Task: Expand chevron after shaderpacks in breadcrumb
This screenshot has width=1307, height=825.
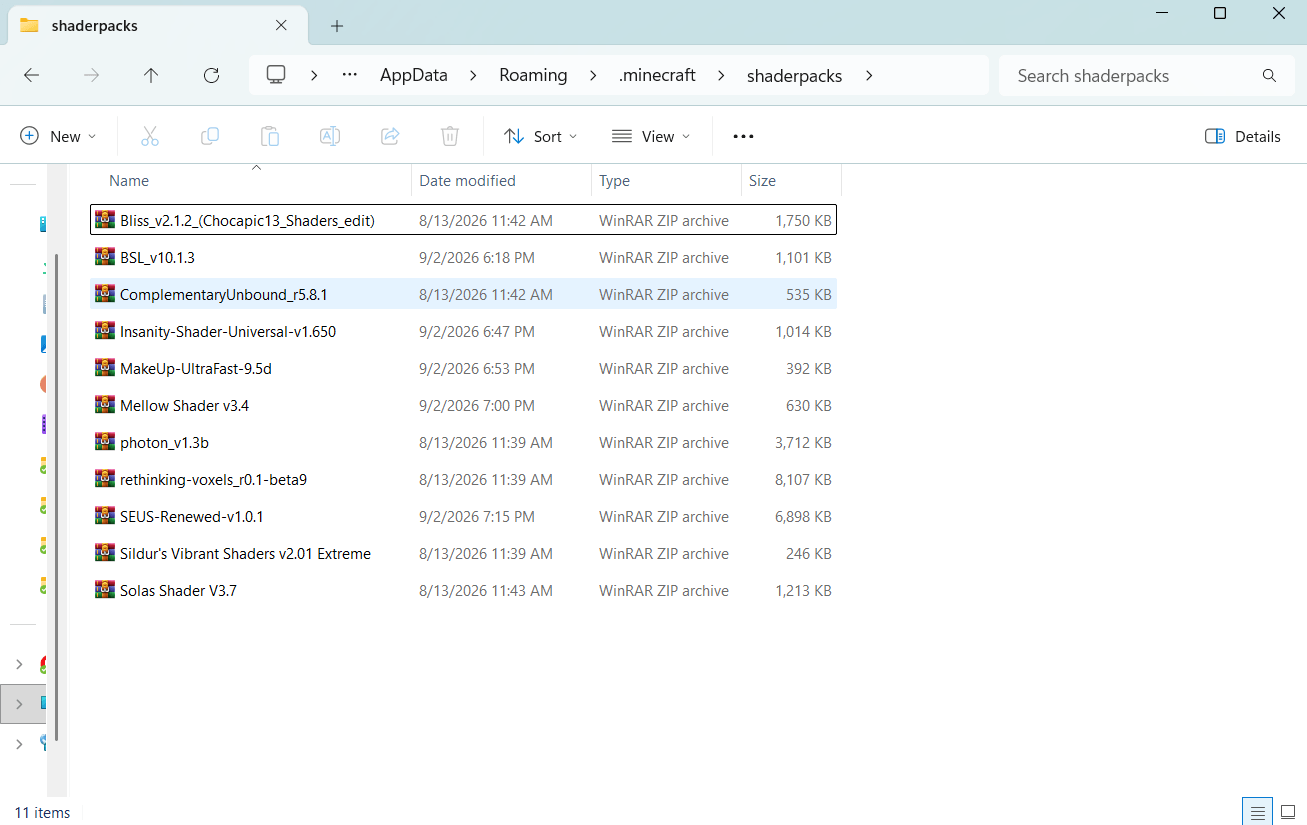Action: click(x=868, y=75)
